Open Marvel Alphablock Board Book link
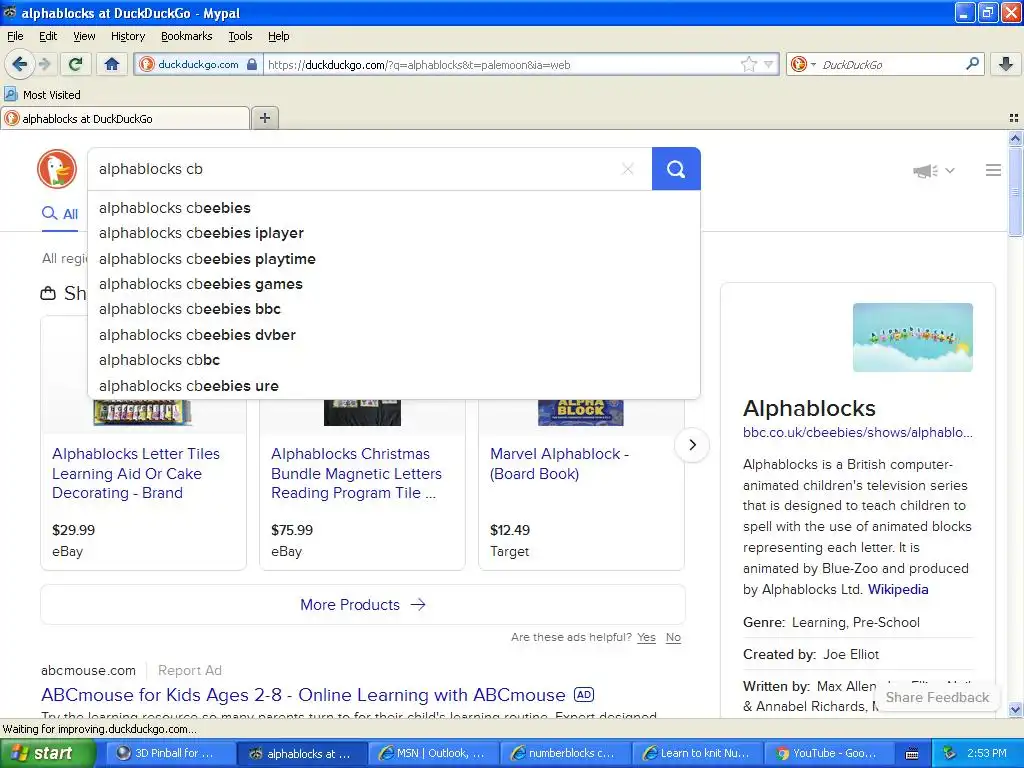The image size is (1024, 768). pos(559,464)
